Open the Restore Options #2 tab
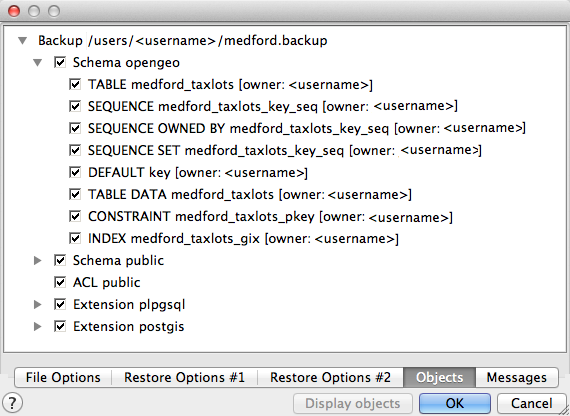The height and width of the screenshot is (416, 570). coord(330,377)
